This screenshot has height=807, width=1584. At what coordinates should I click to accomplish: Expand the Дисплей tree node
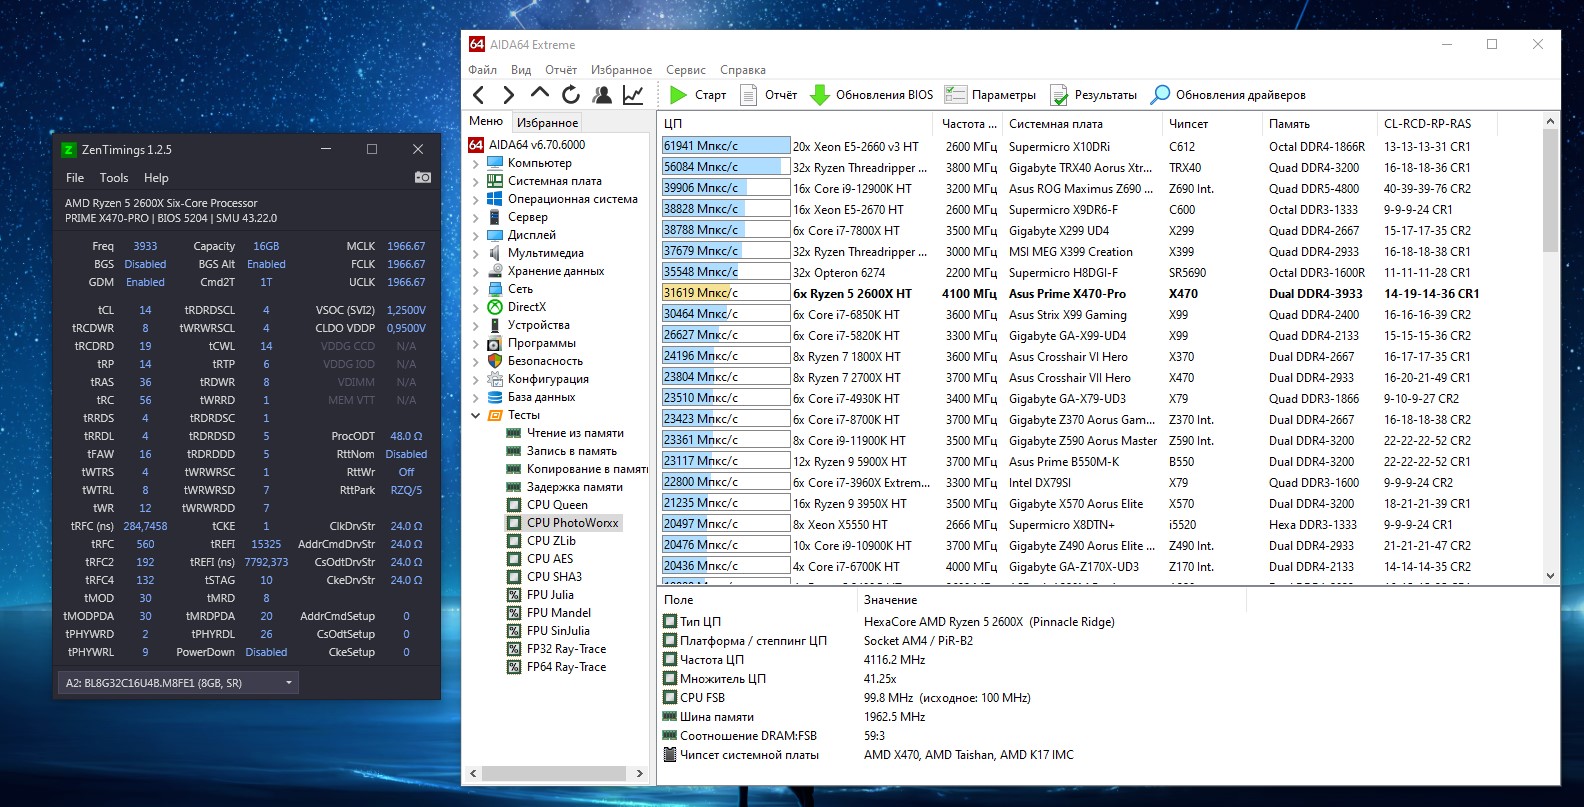[x=476, y=235]
